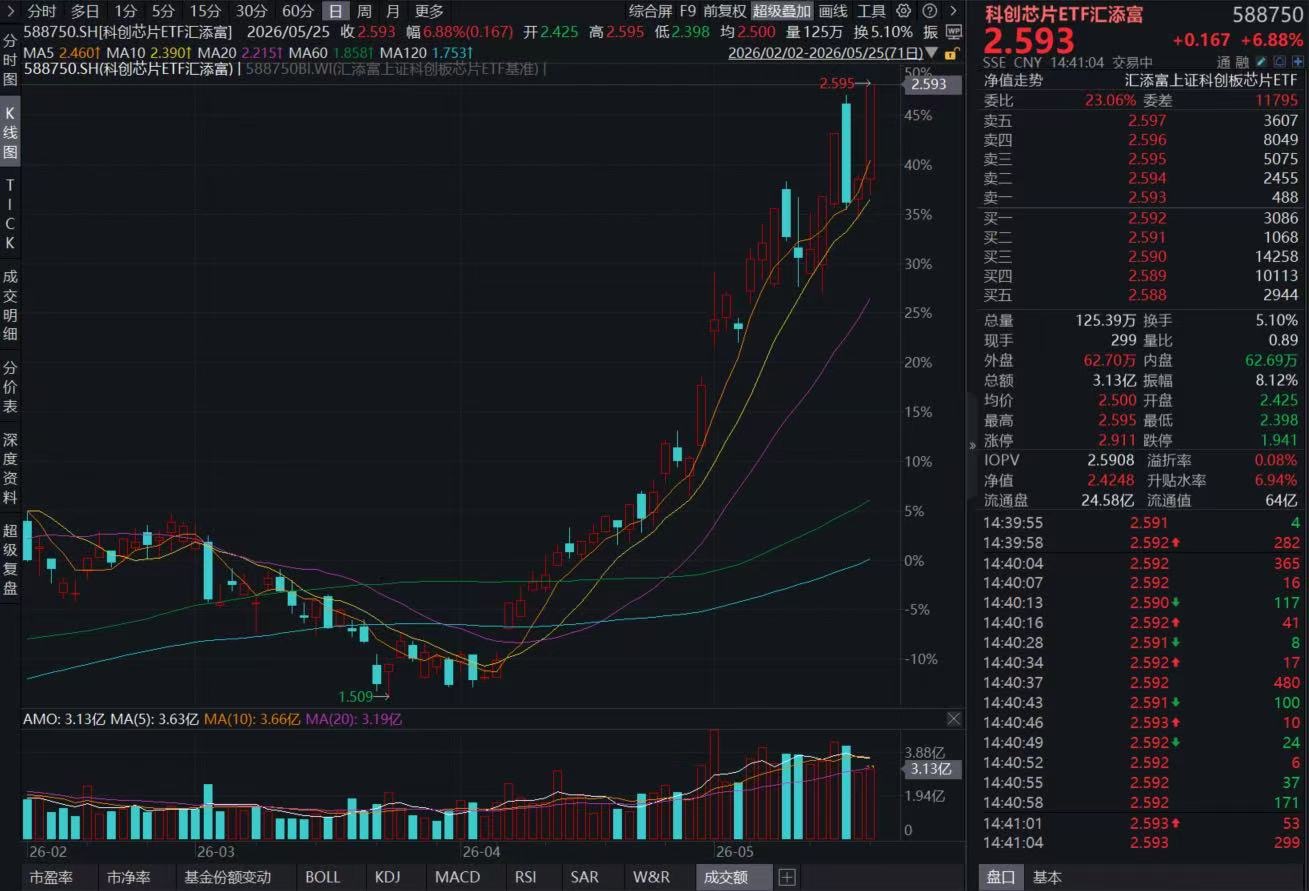The image size is (1309, 891).
Task: Click the 14:41:04 trade tick row
Action: tap(1141, 843)
